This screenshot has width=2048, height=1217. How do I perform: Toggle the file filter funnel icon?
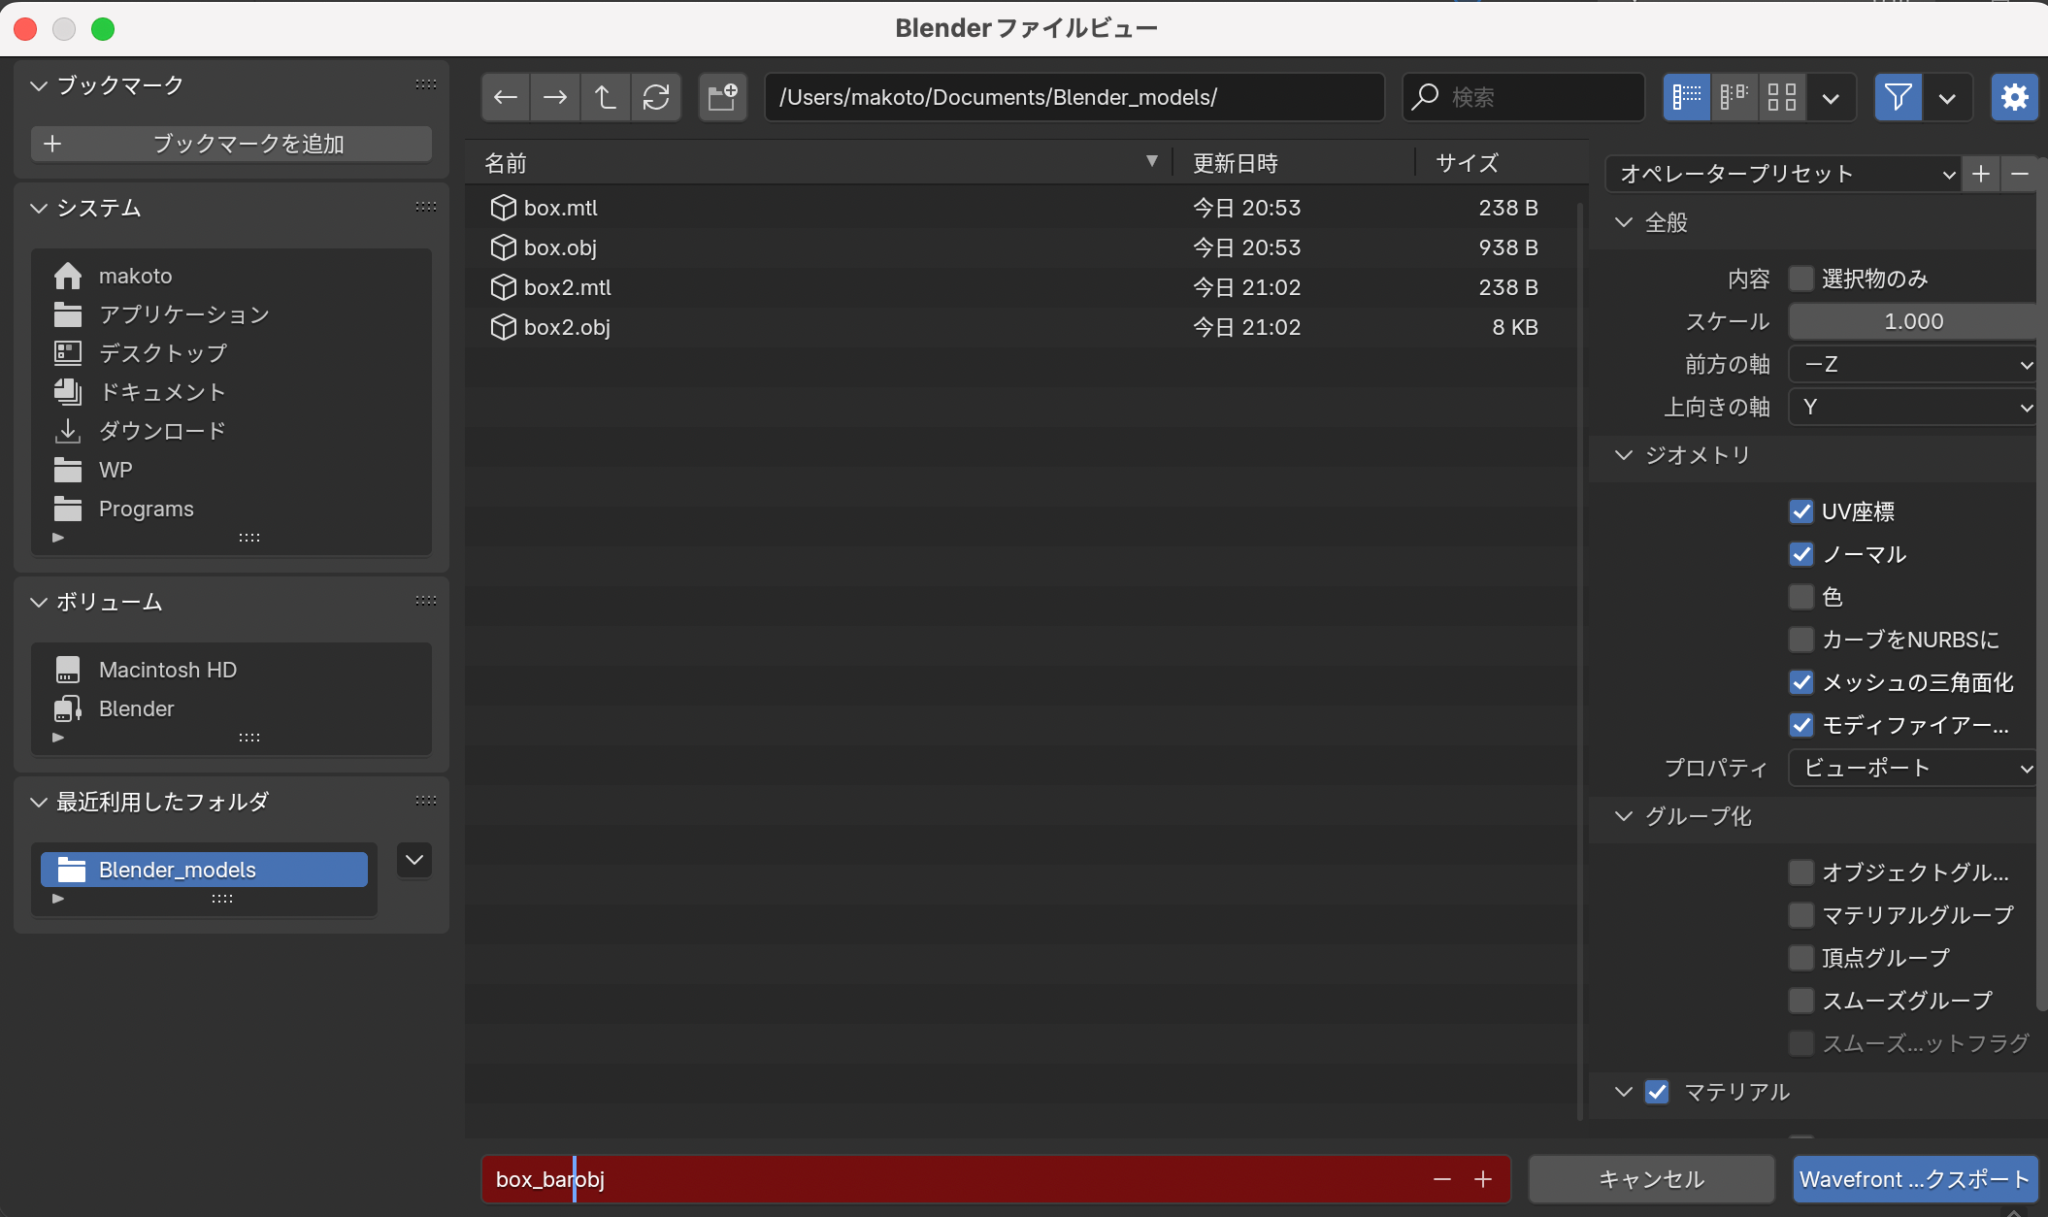pyautogui.click(x=1897, y=97)
